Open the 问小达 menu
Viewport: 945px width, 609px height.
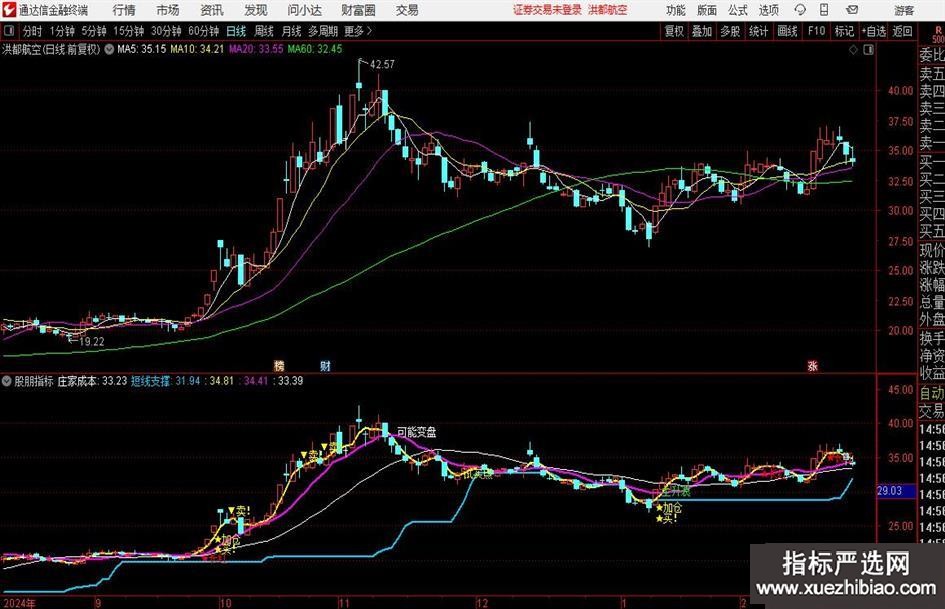[304, 10]
